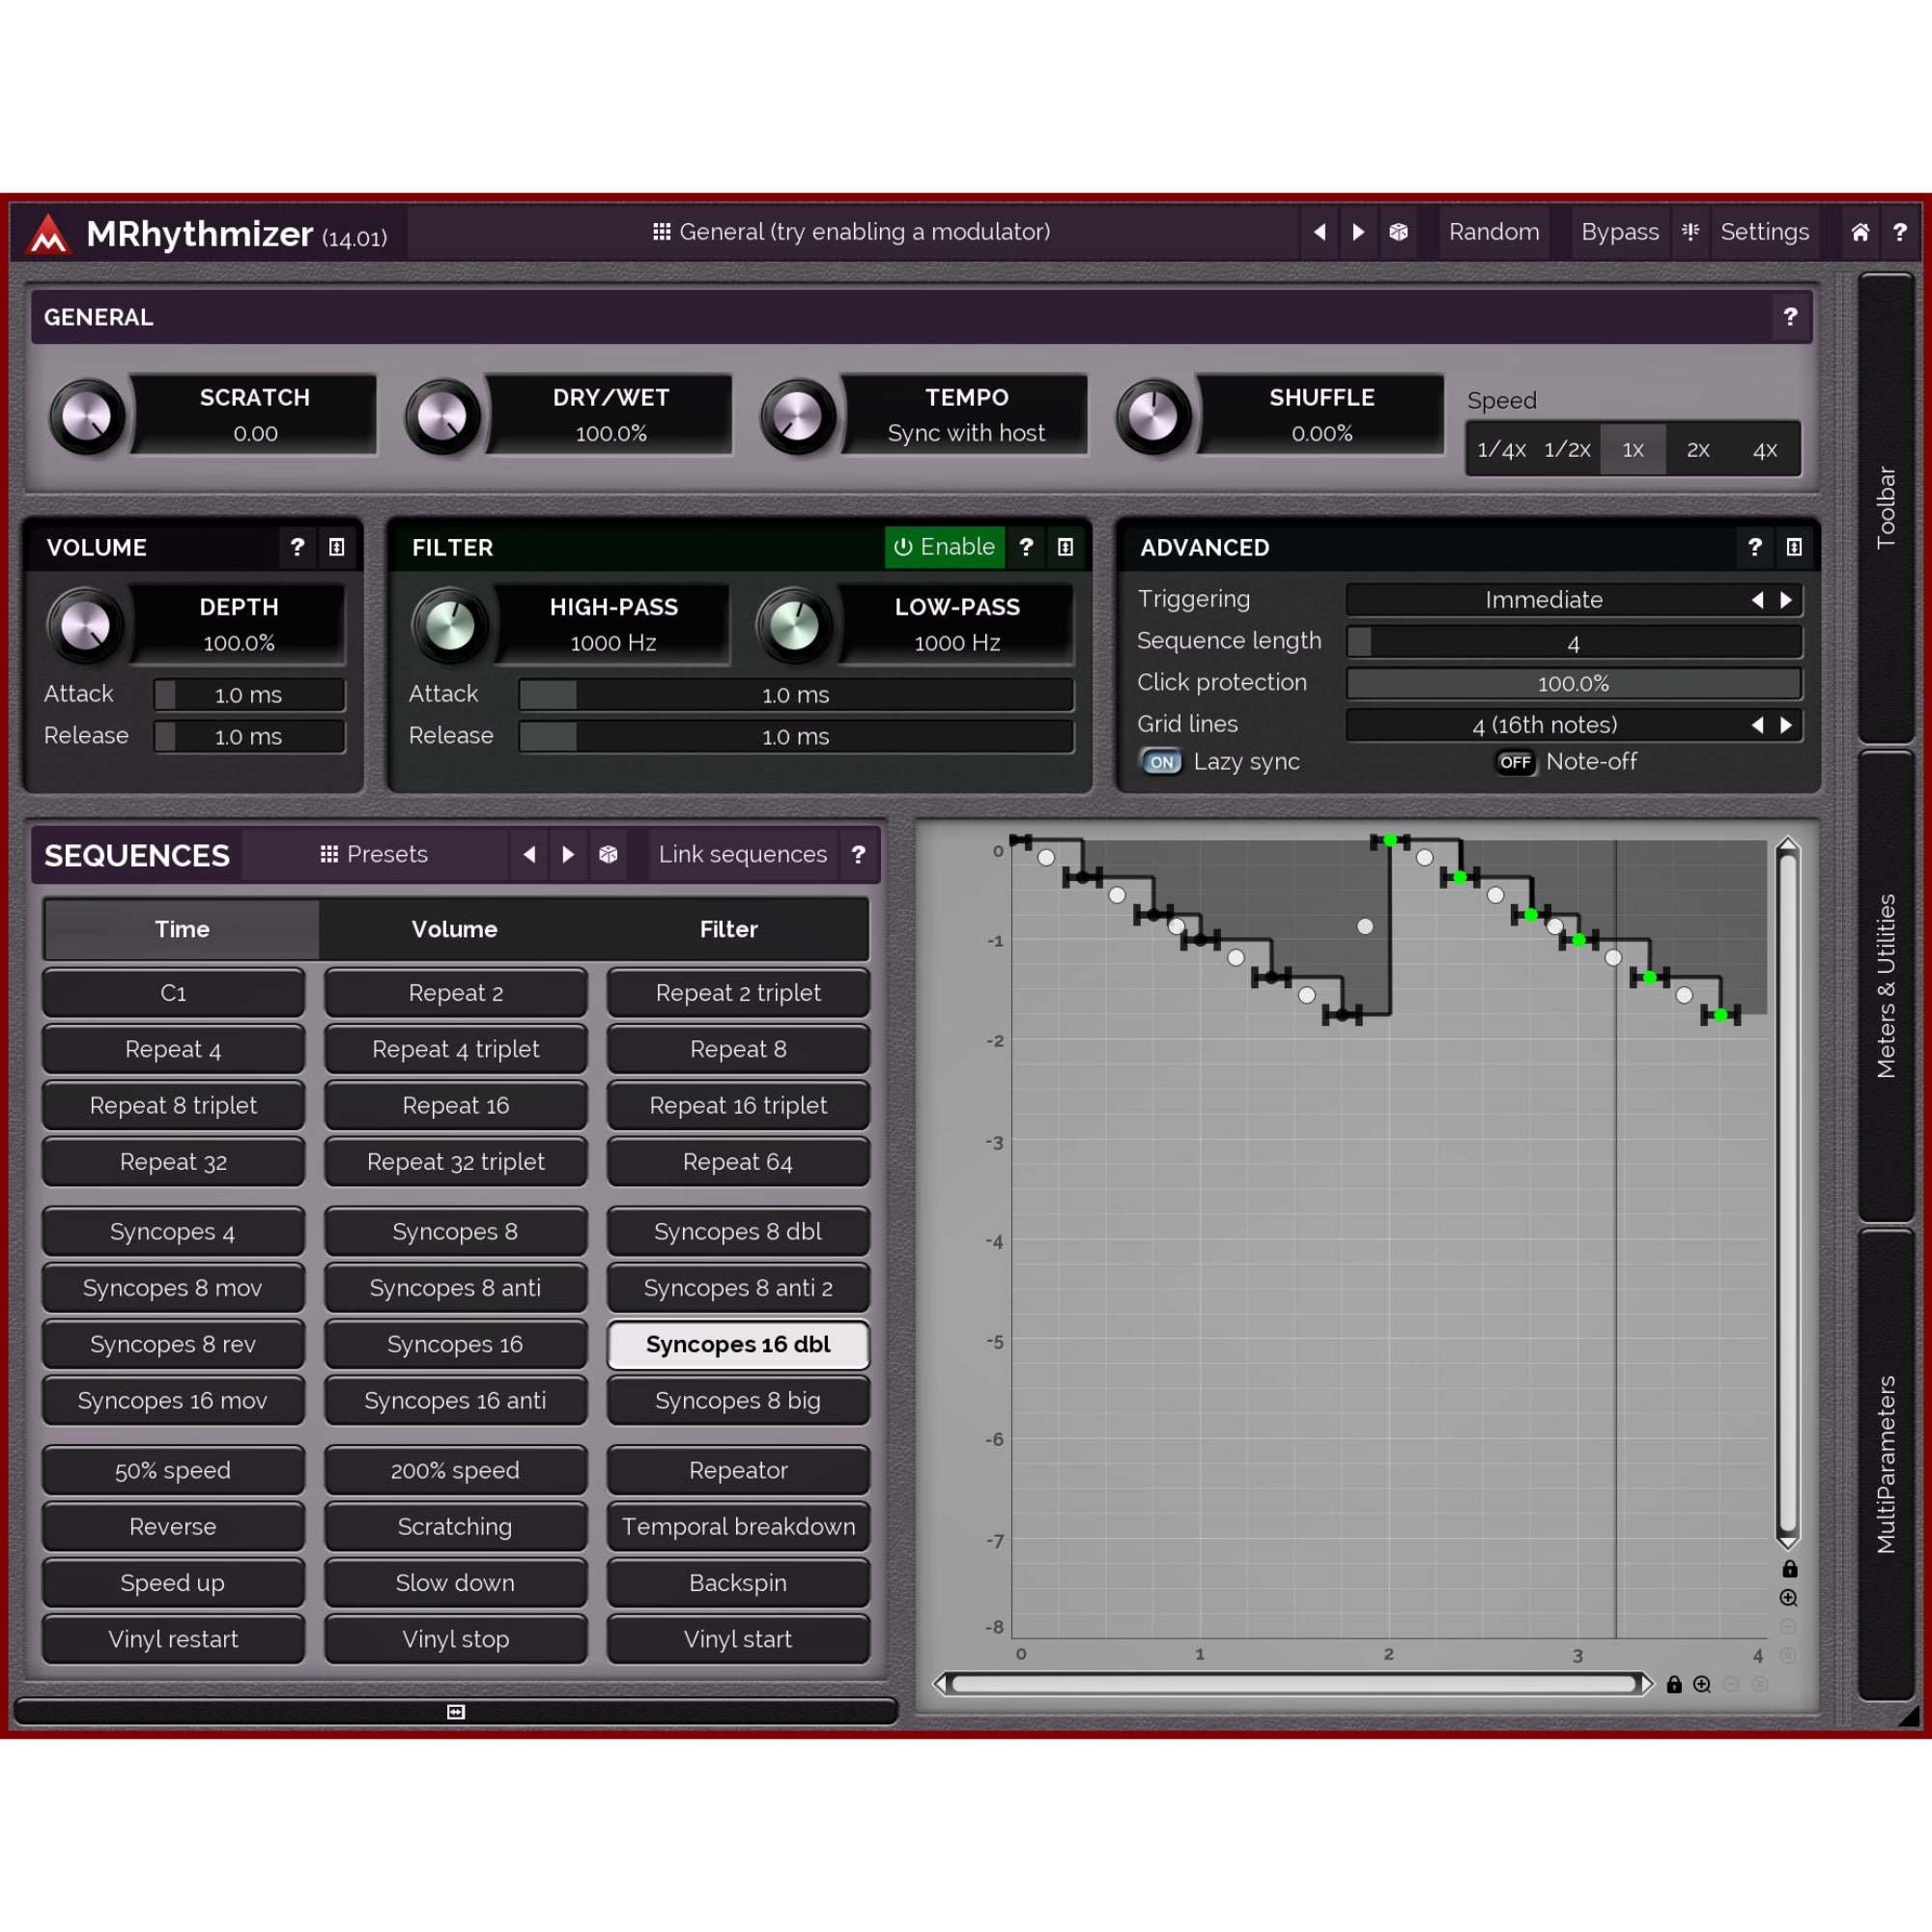Click the next arrow on Triggering
This screenshot has height=1932, width=1932.
coord(1786,600)
